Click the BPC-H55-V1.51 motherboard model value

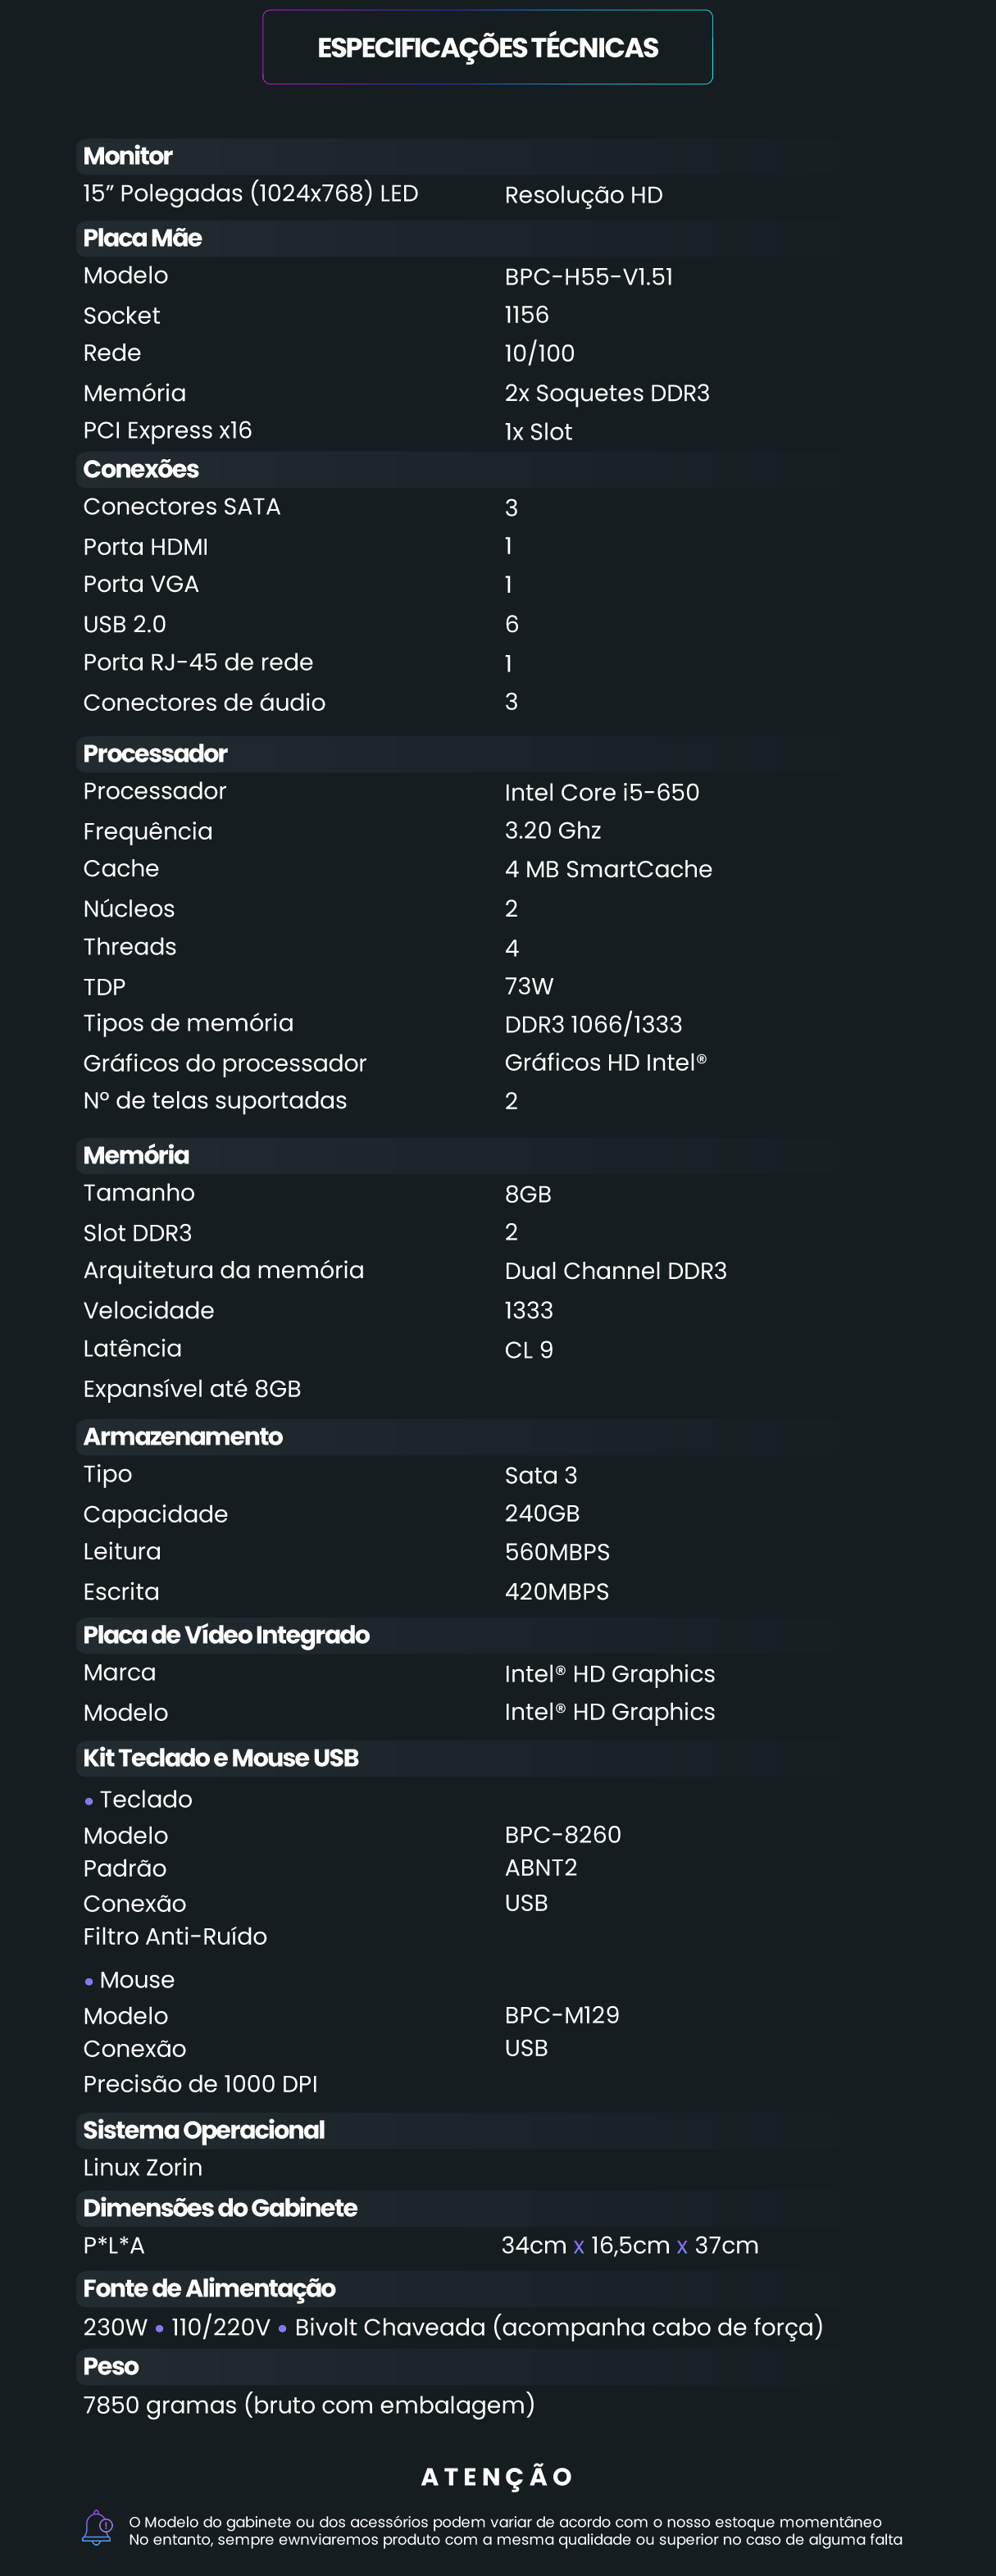588,277
